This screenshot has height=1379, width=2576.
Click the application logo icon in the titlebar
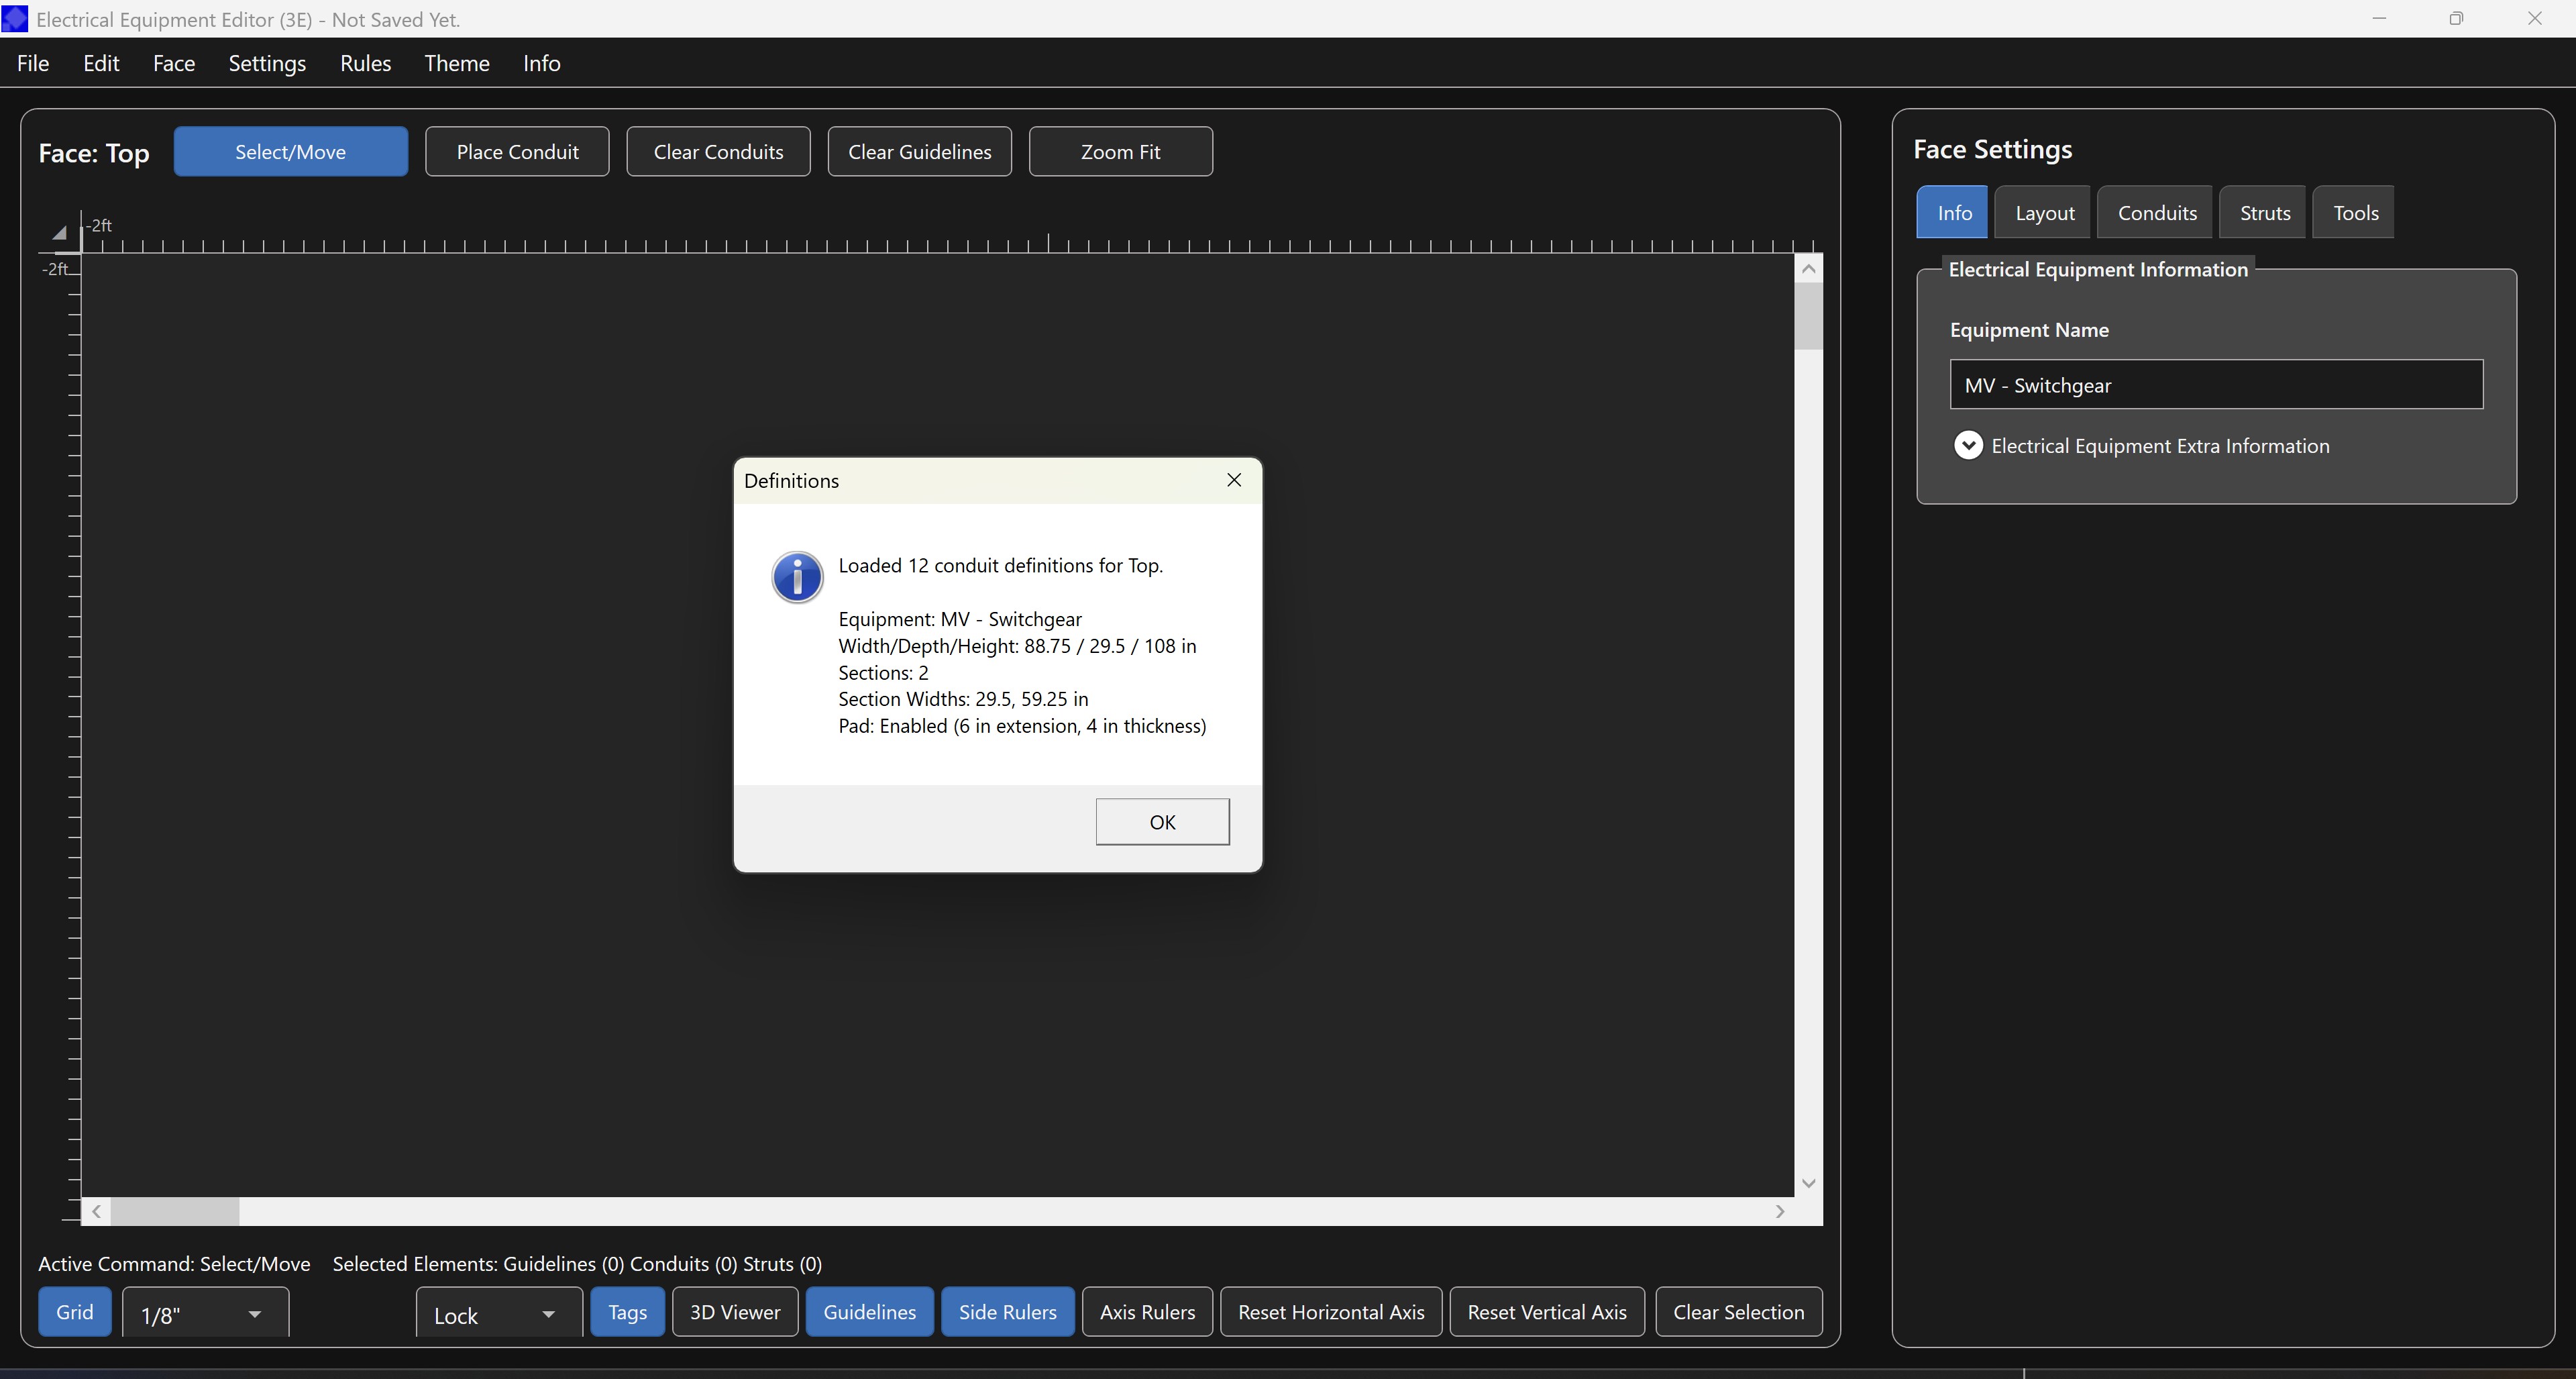16,19
